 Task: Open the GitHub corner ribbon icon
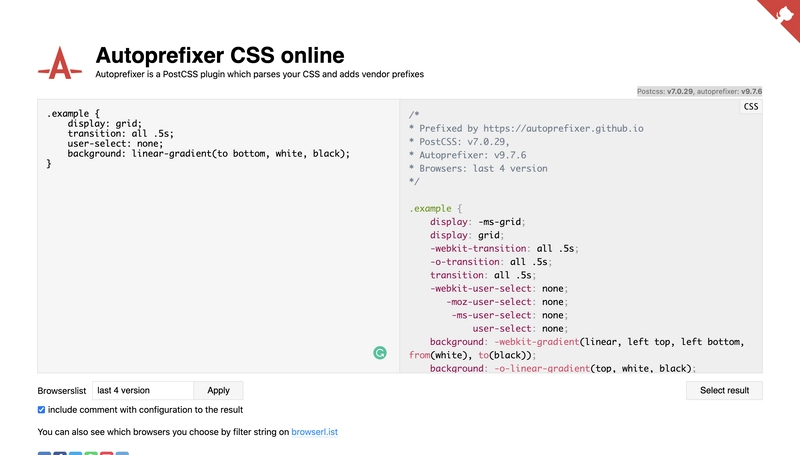point(783,15)
